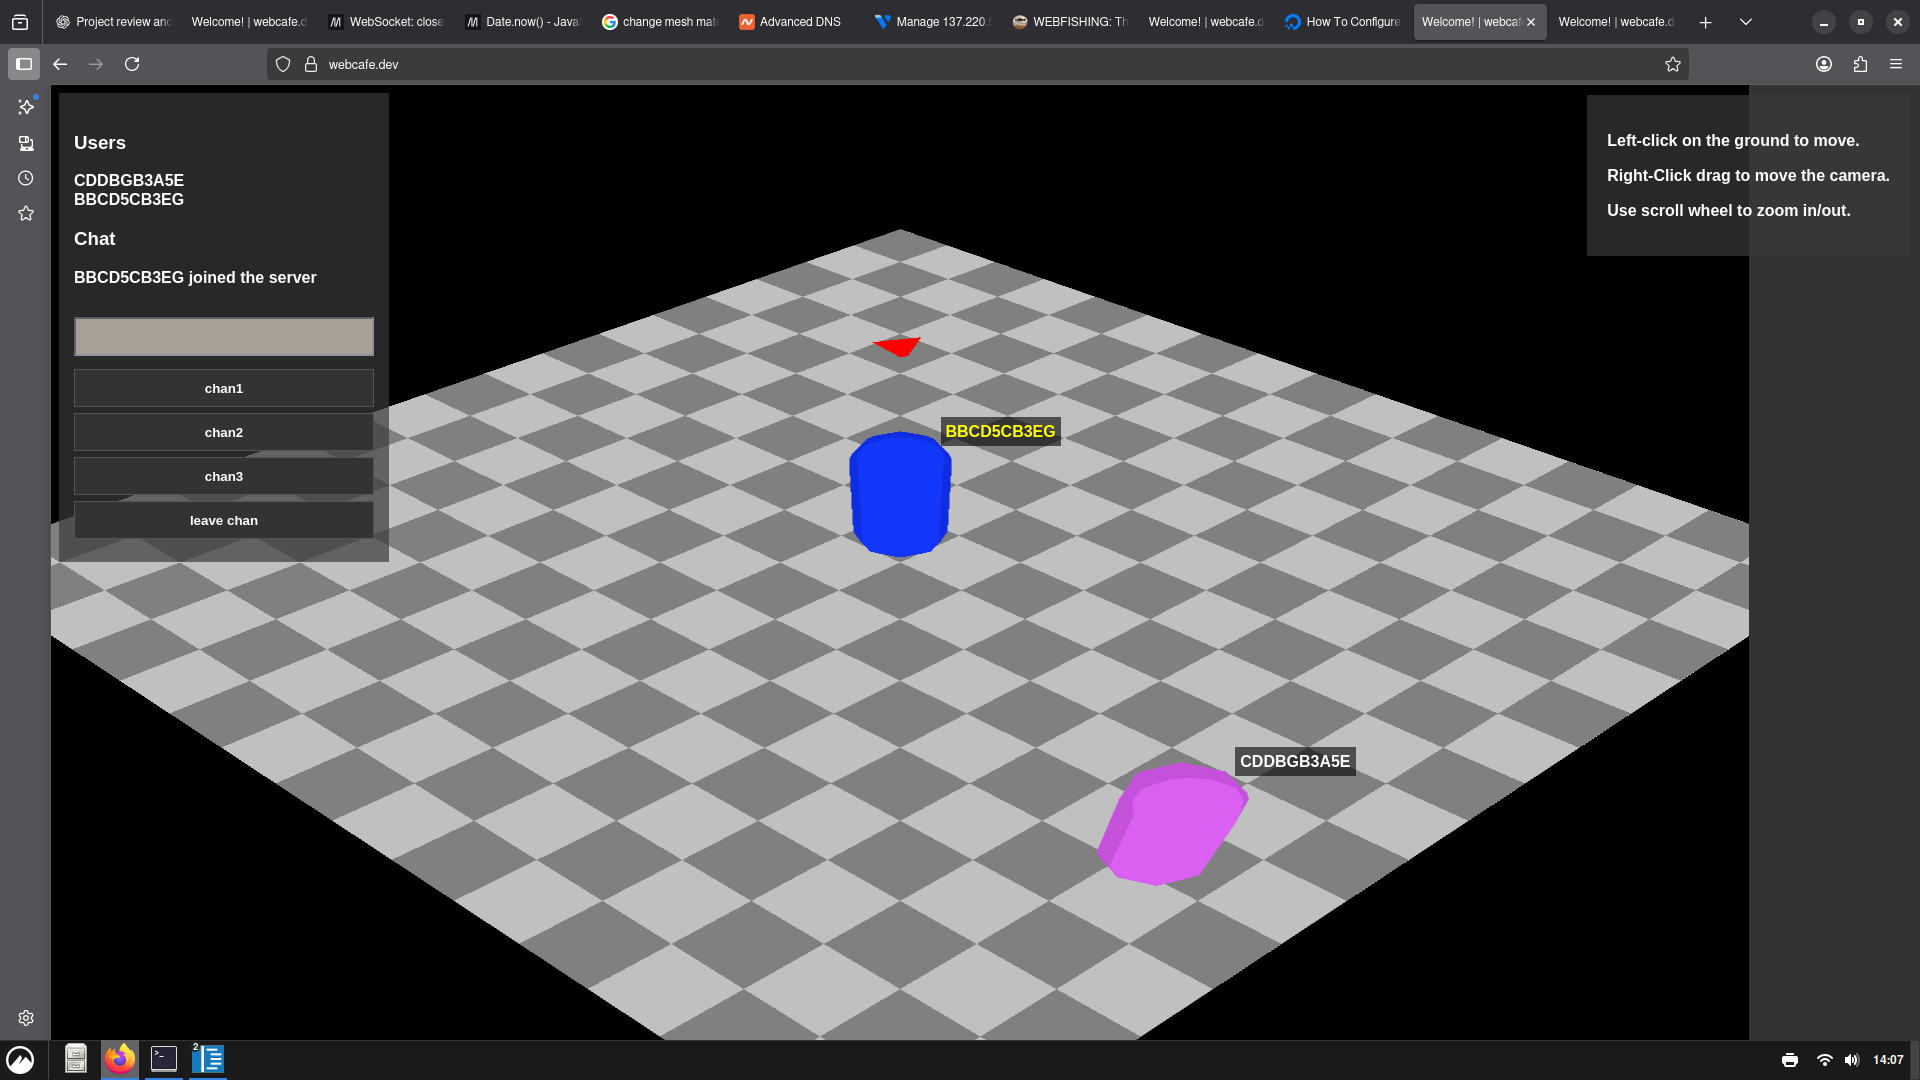Reload the webcafe.dev page
The image size is (1920, 1080).
coord(132,64)
